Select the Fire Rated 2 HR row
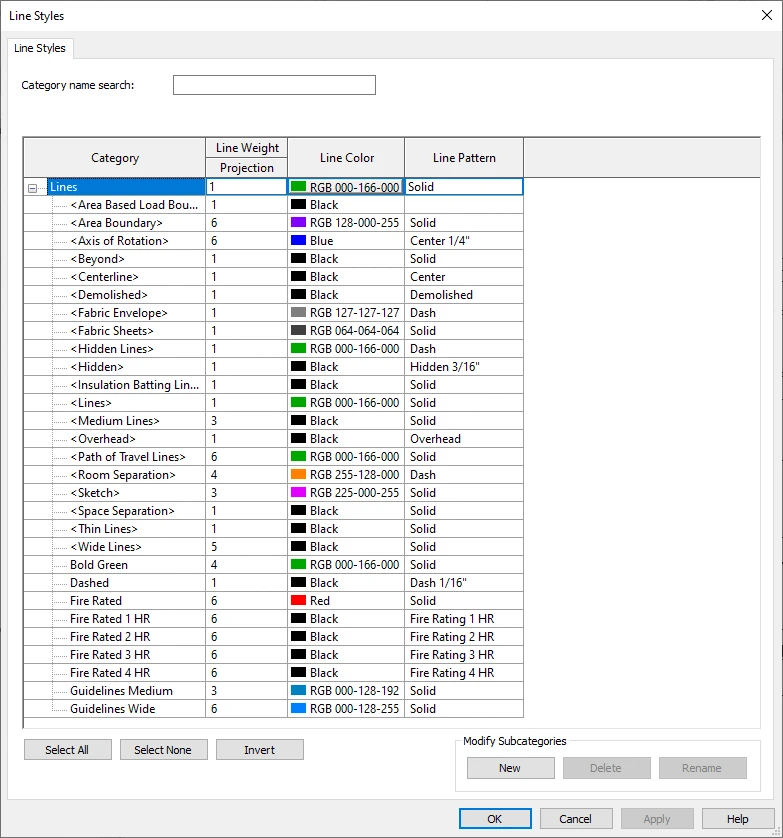The image size is (783, 838). point(110,637)
